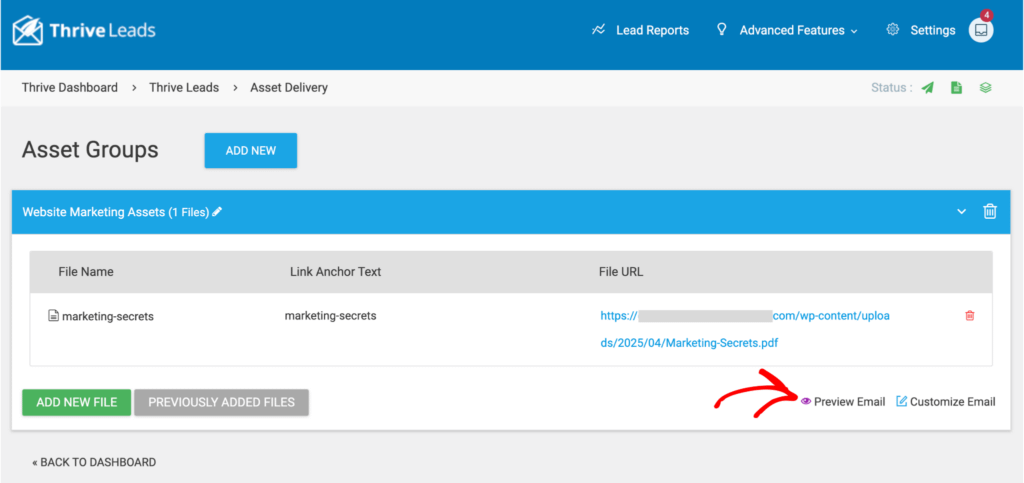This screenshot has height=483, width=1024.
Task: Go to Thrive Dashboard breadcrumb
Action: [x=70, y=87]
